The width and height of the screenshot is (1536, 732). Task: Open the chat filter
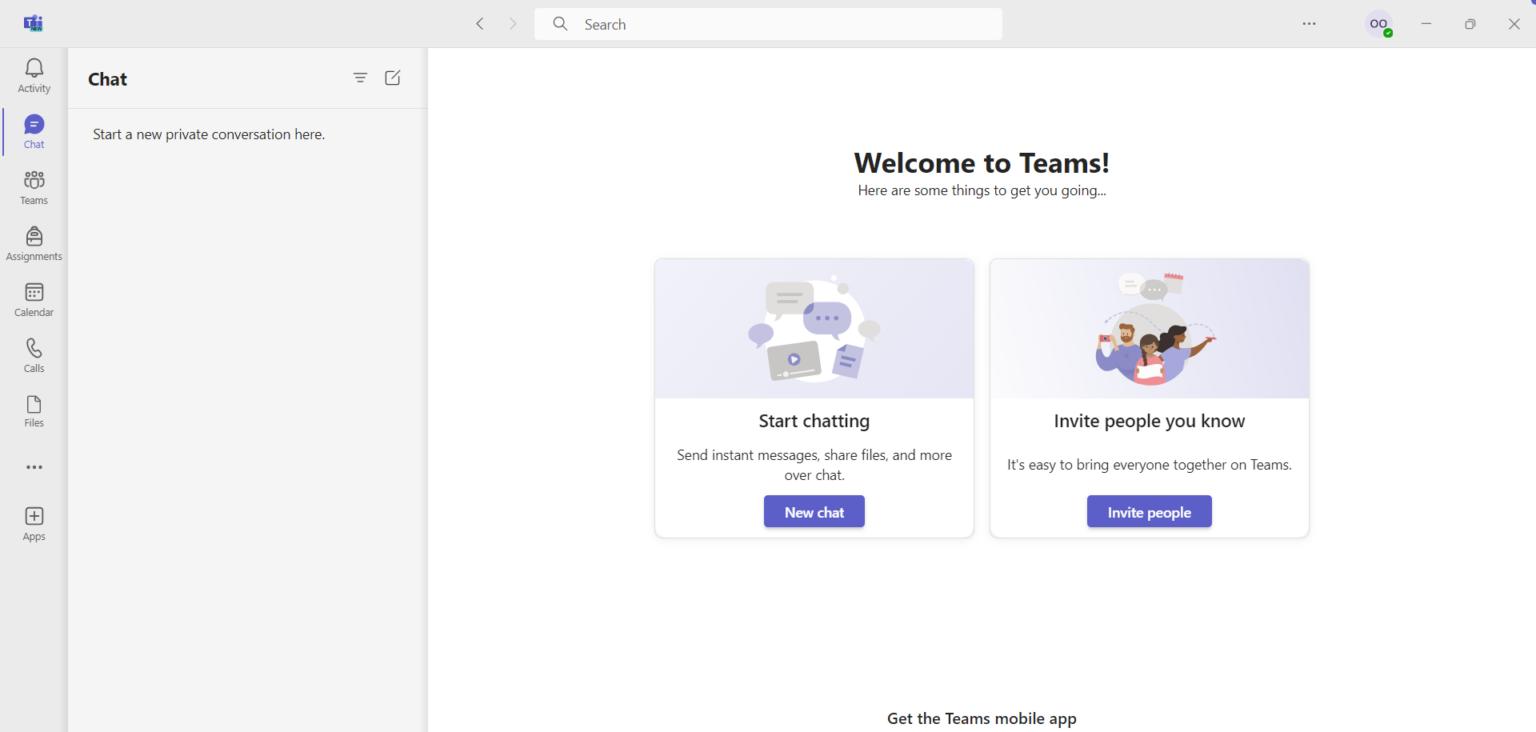coord(360,77)
